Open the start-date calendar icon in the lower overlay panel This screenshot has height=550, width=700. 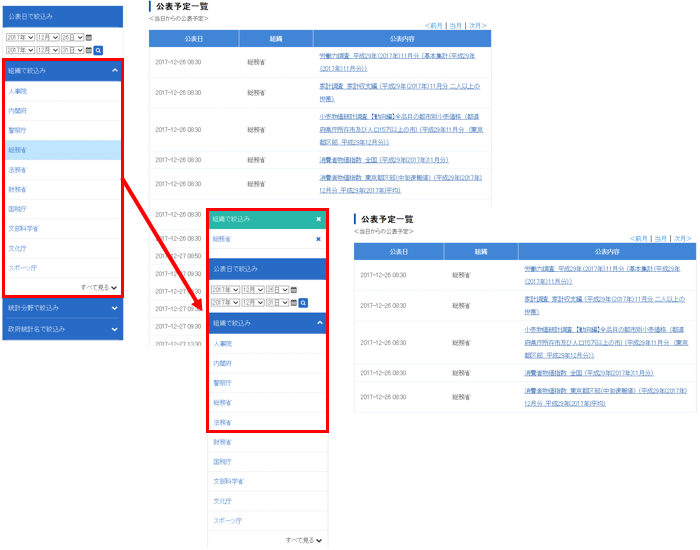pos(294,290)
